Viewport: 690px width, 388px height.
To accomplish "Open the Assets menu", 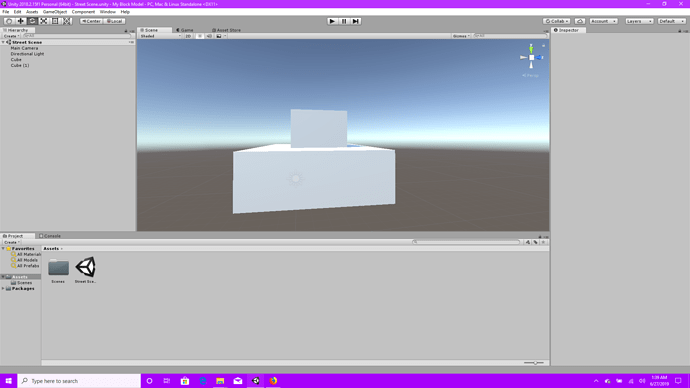I will (32, 12).
